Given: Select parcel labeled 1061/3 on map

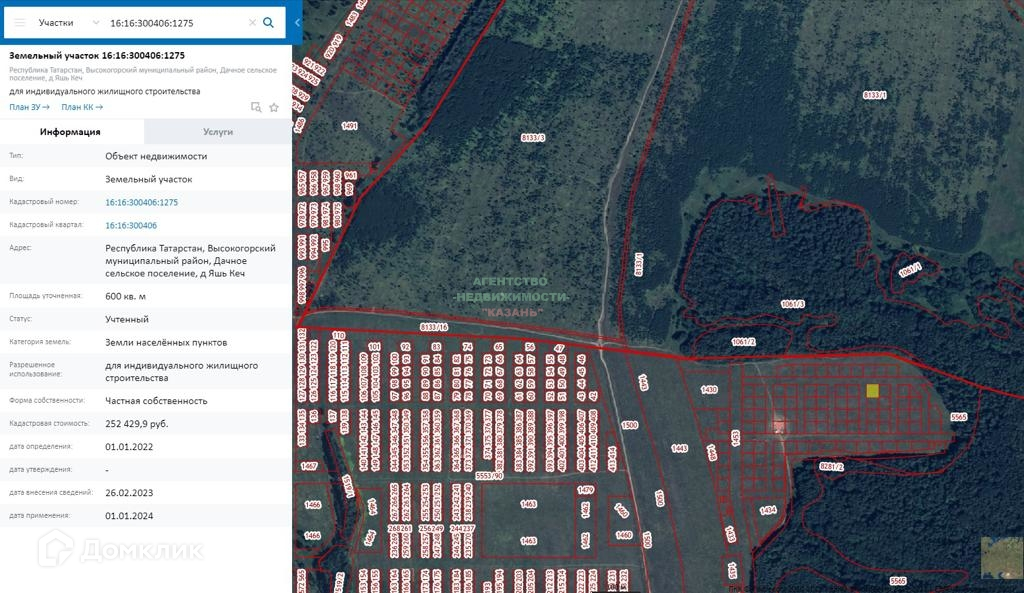Looking at the screenshot, I should click(x=793, y=304).
